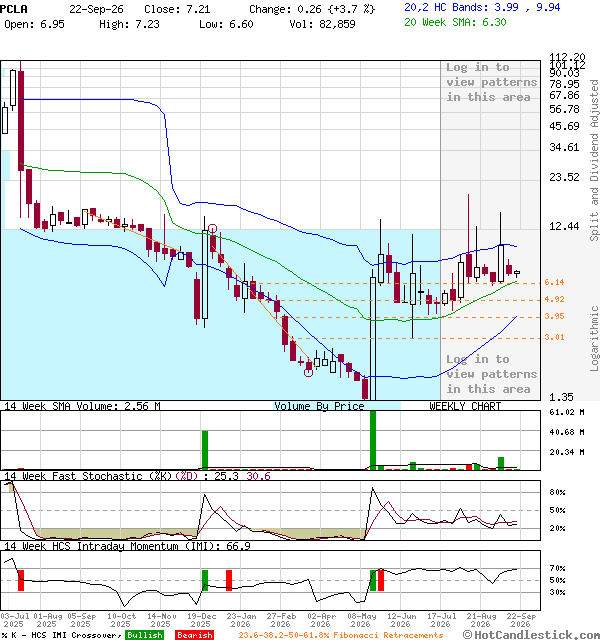Click the red Bearish legend badge
Image resolution: width=600 pixels, height=640 pixels.
[x=194, y=635]
